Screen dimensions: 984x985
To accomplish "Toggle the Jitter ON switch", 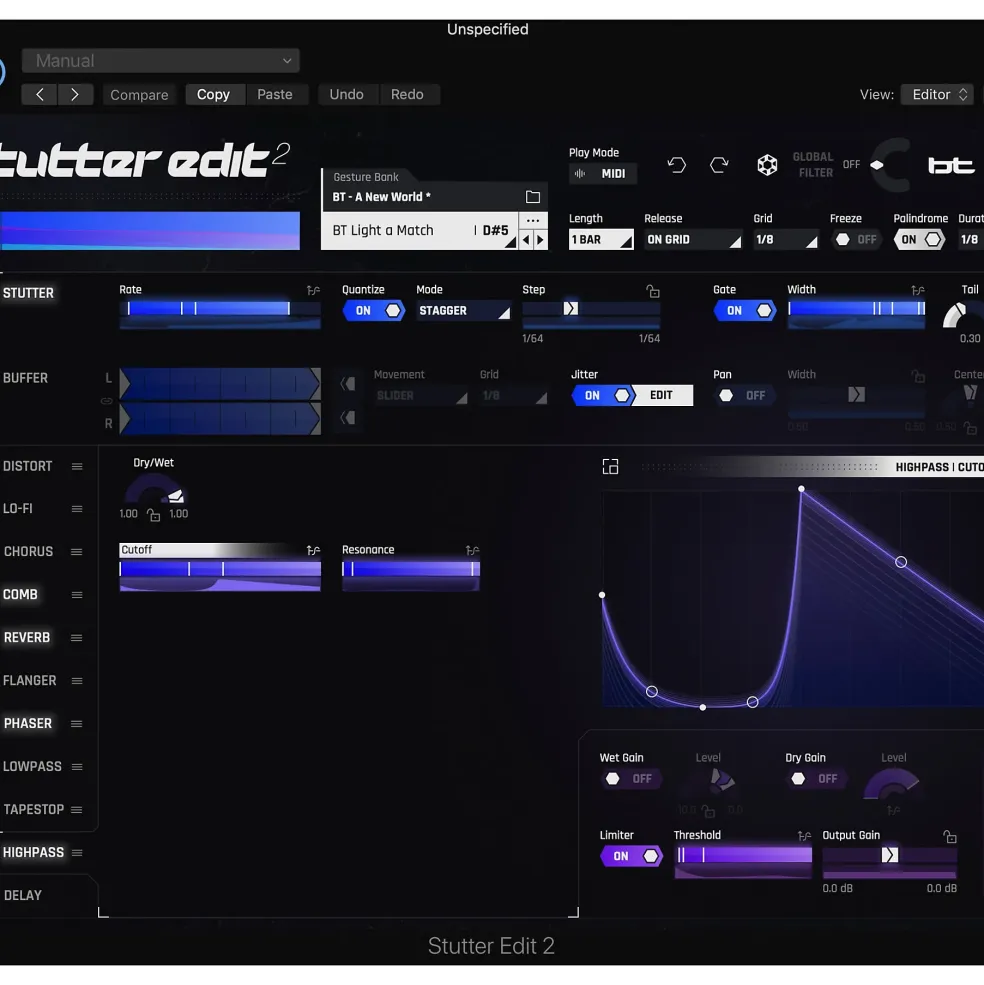I will [x=603, y=395].
